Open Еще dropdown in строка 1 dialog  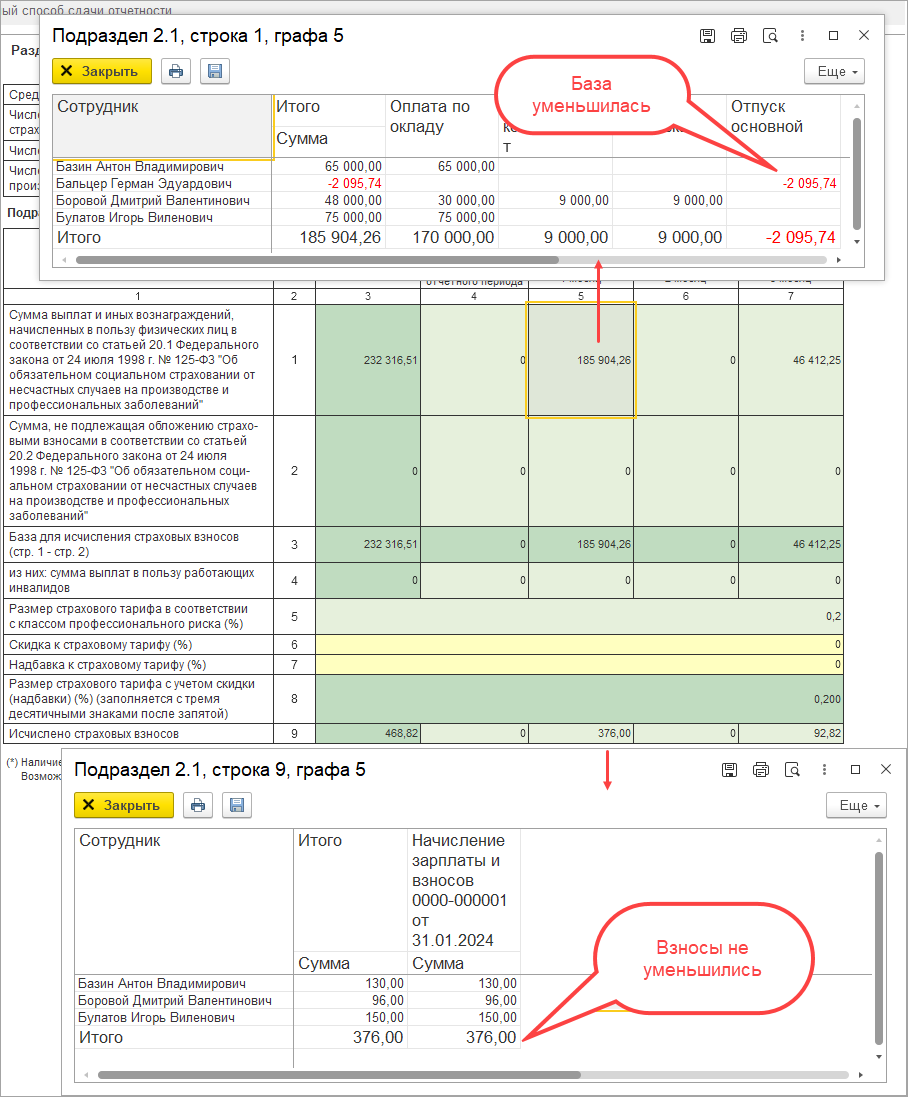click(x=835, y=71)
